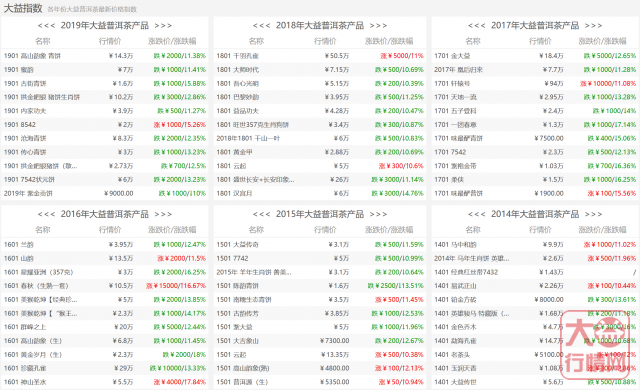Click the right arrows beside 2014年大益普洱茶产品
Image resolution: width=640 pixels, height=390 pixels.
click(593, 214)
